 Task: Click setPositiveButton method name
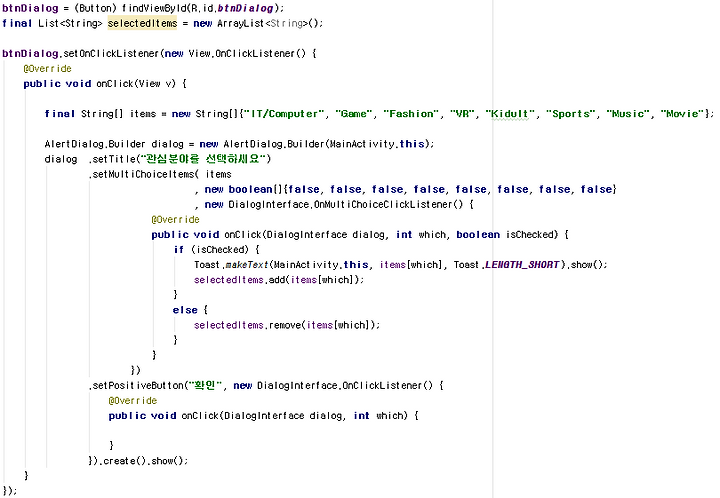pos(138,385)
